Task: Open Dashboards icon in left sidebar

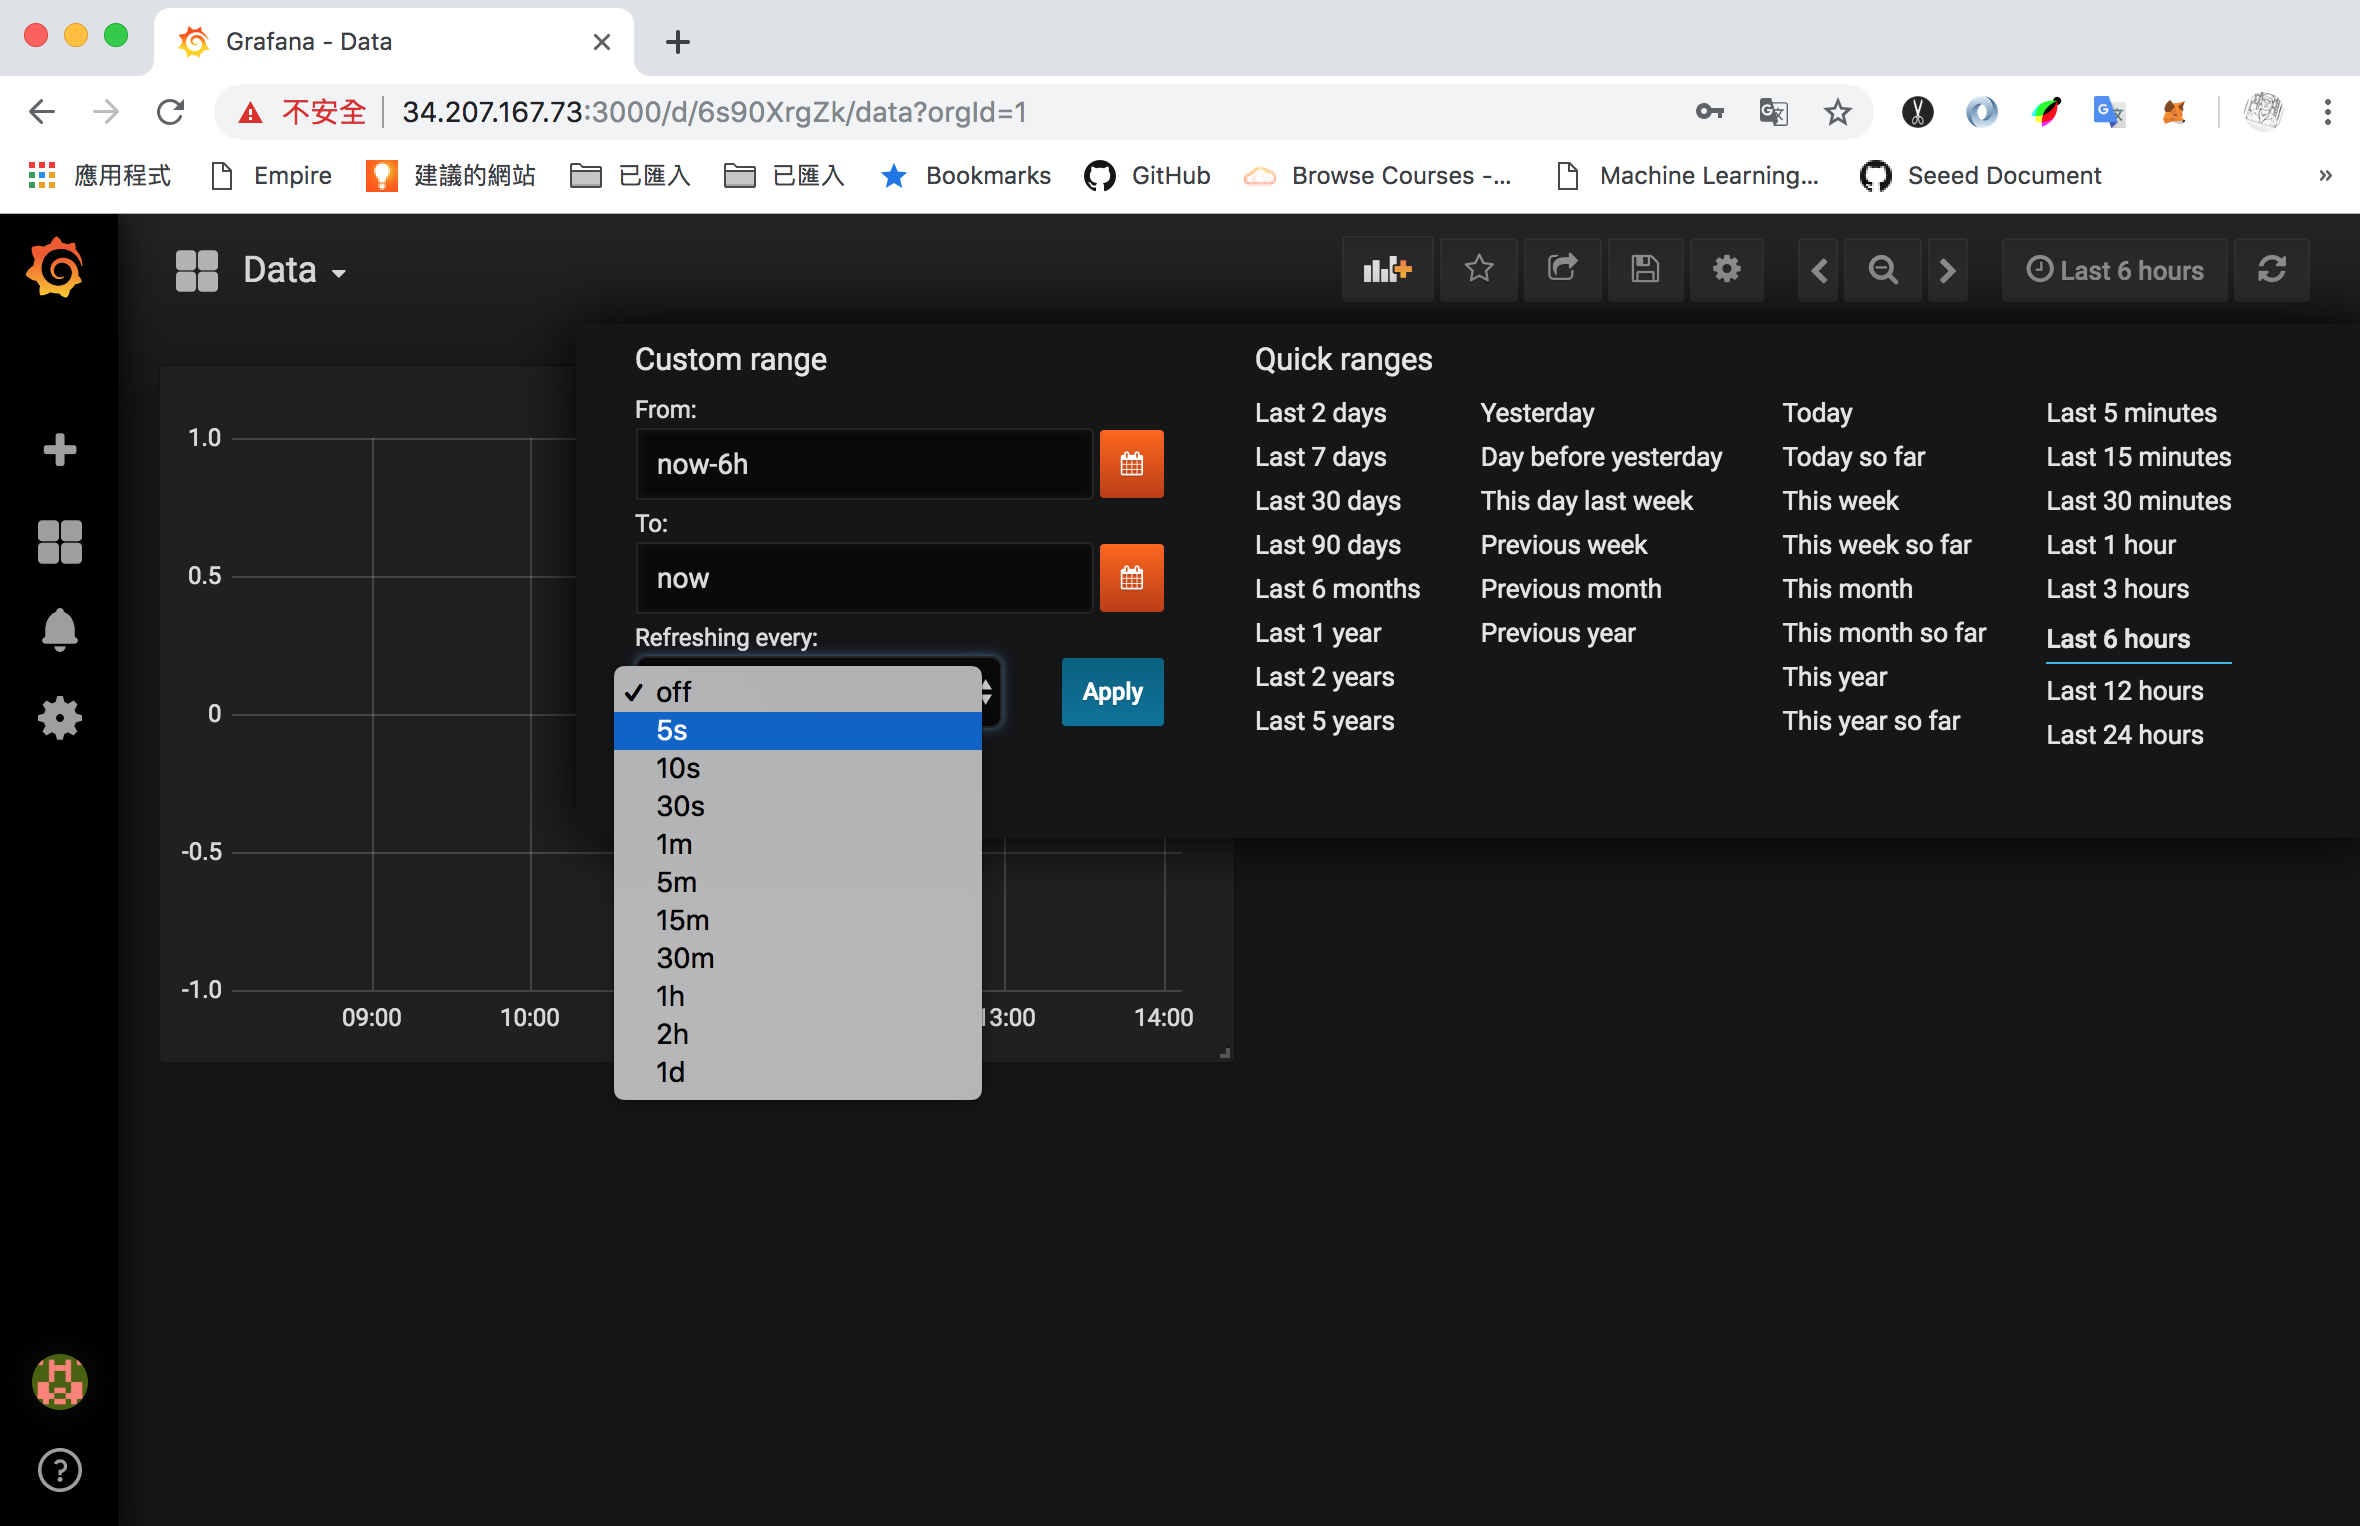Action: 60,542
